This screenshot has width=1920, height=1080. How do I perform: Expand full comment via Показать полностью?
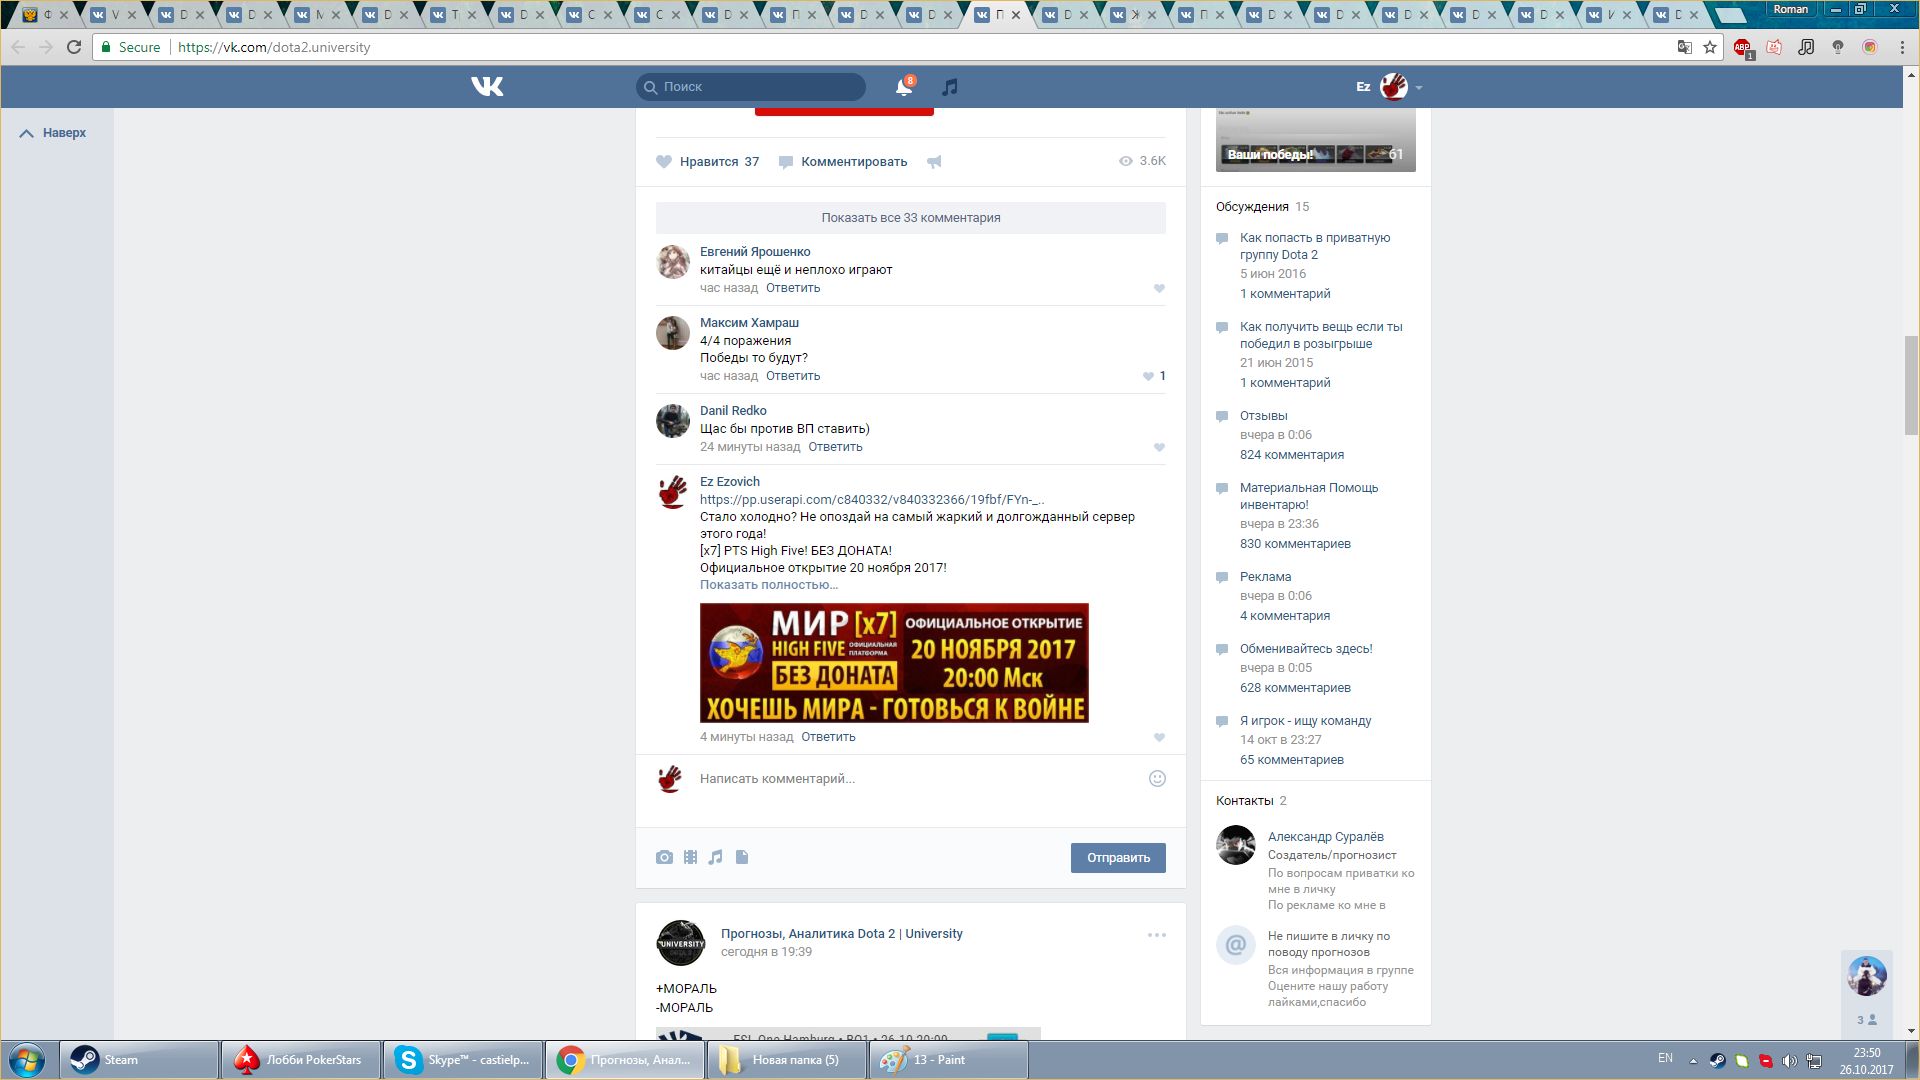[x=768, y=585]
